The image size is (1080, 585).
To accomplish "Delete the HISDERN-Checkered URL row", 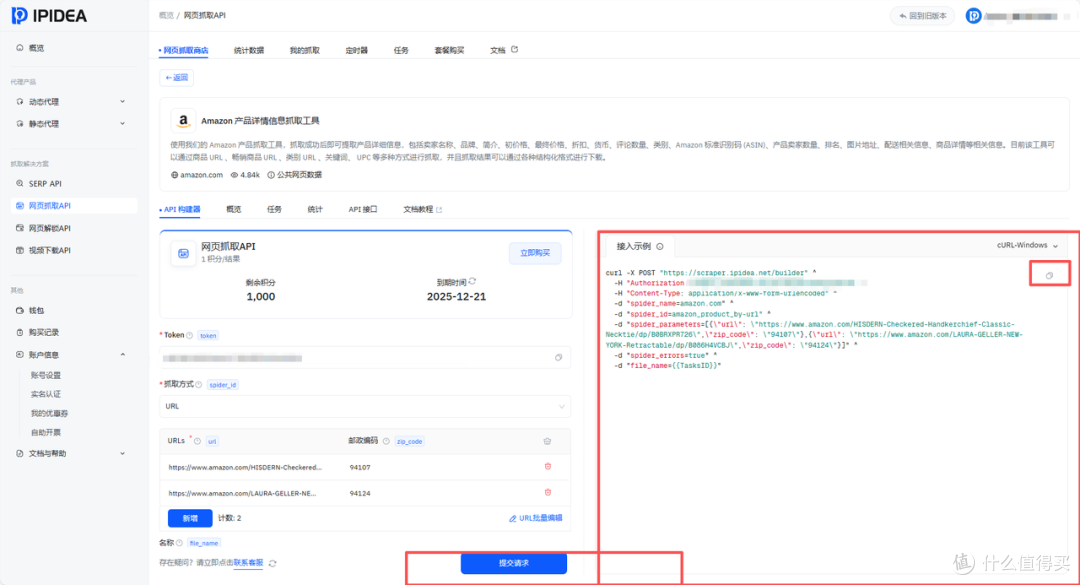I will tap(548, 466).
